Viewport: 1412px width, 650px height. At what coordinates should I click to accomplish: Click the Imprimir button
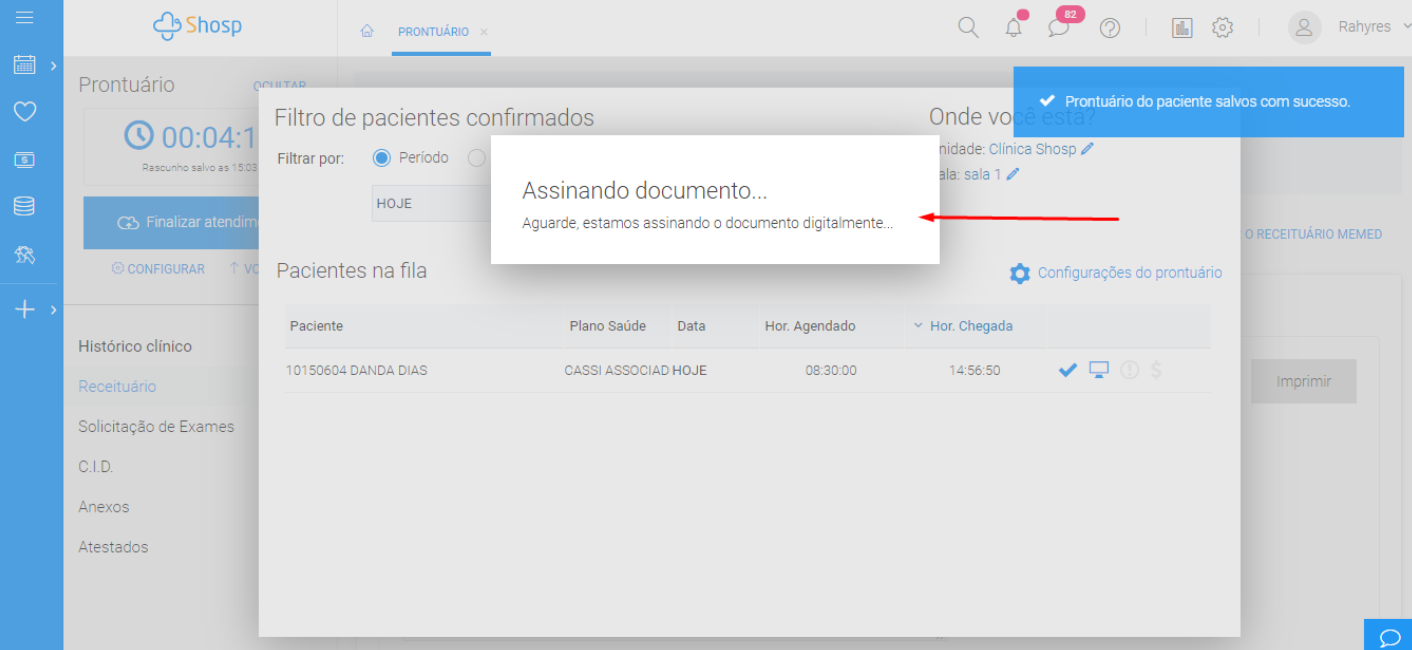(1303, 382)
